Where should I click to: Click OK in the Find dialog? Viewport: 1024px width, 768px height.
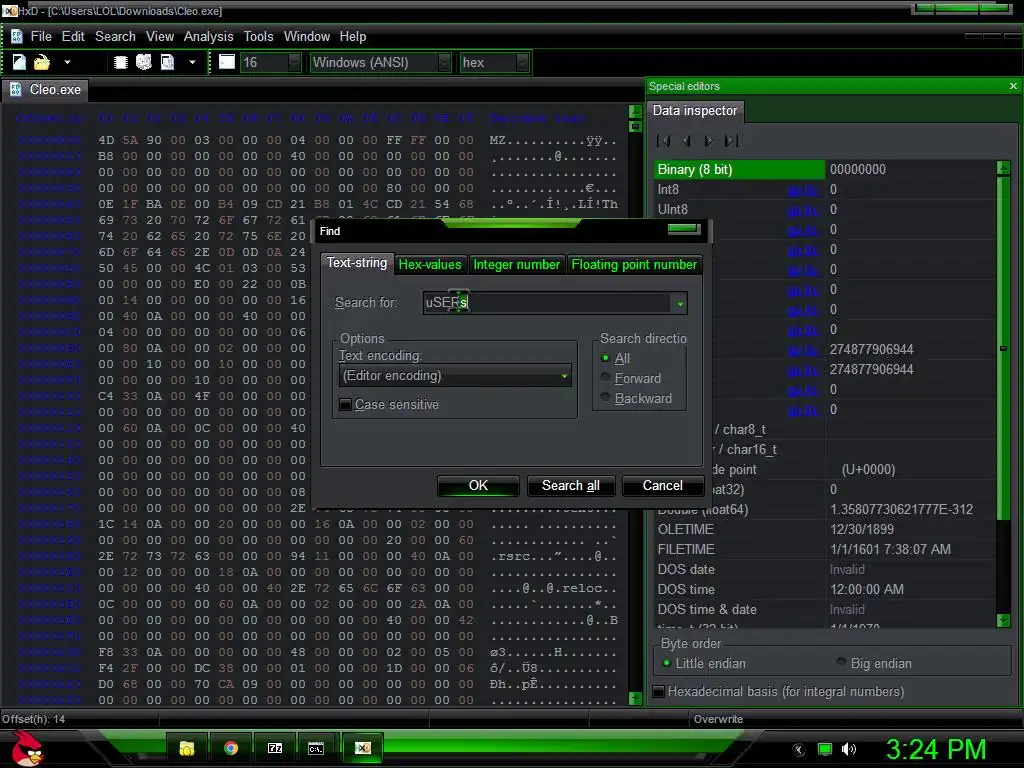click(x=478, y=486)
